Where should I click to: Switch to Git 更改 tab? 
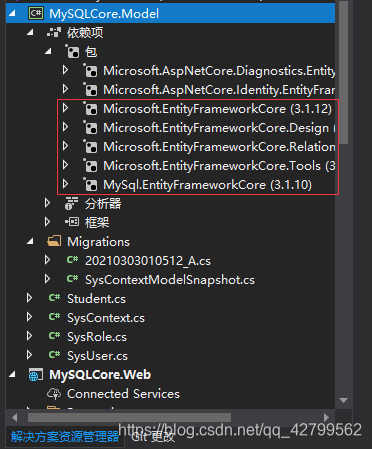pyautogui.click(x=153, y=437)
